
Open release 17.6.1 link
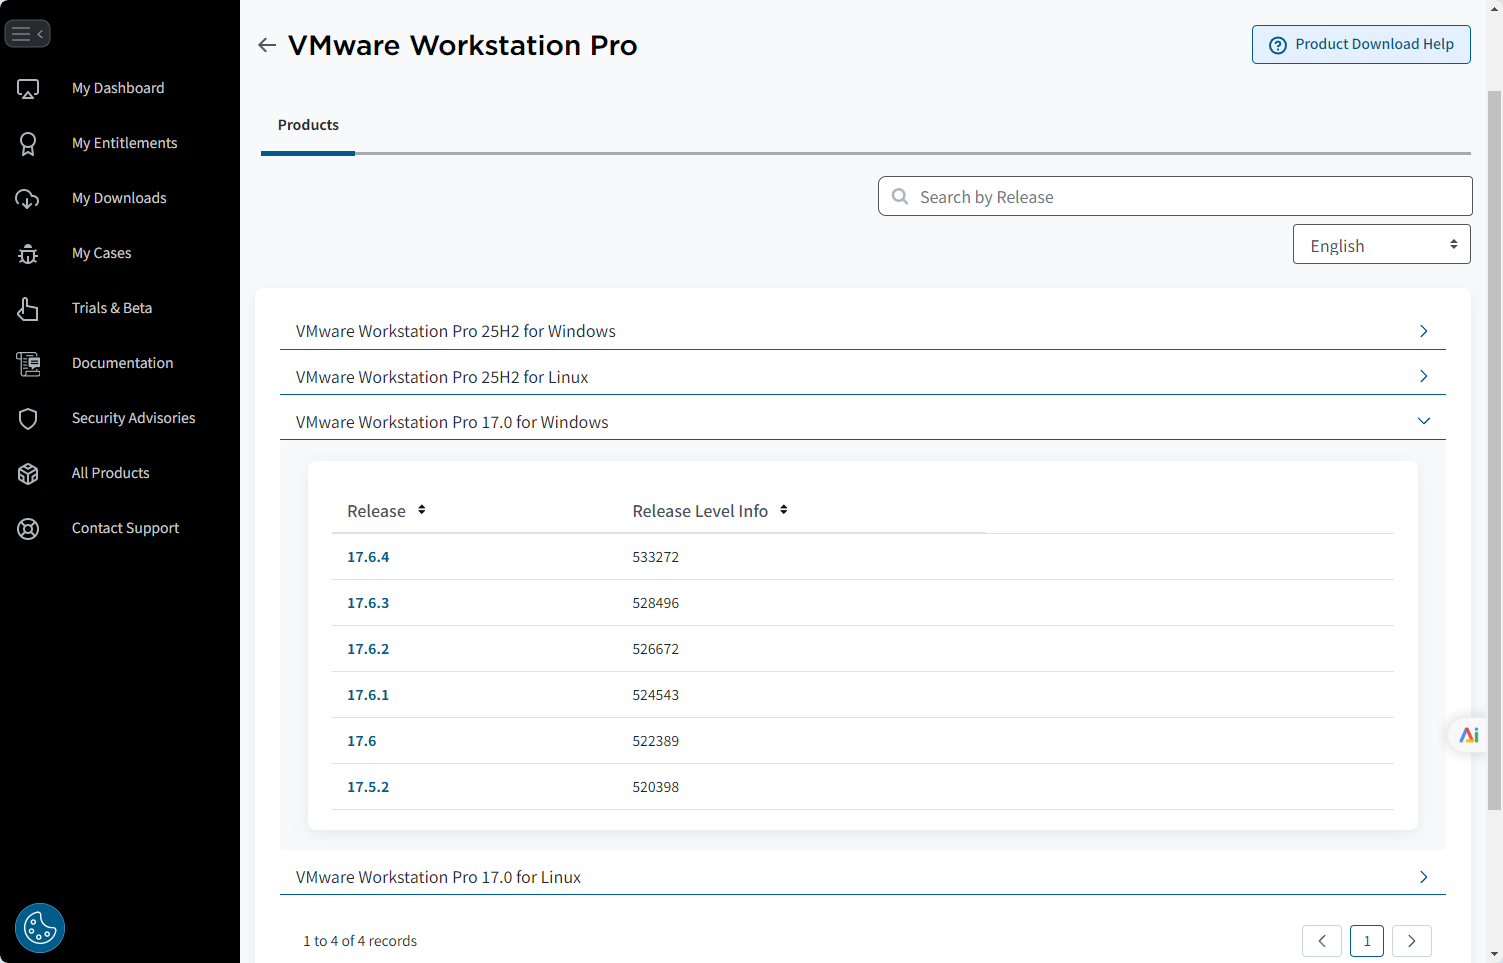(x=368, y=695)
